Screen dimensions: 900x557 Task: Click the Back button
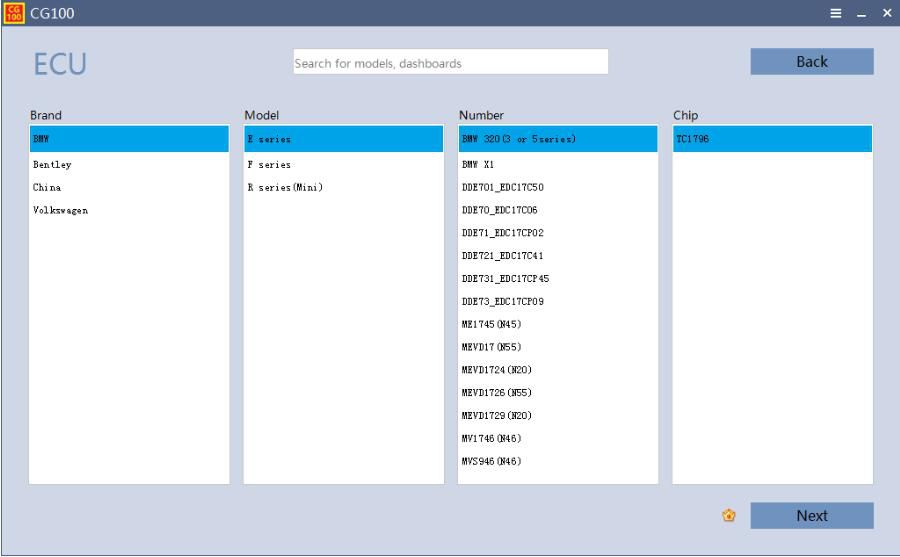point(811,62)
